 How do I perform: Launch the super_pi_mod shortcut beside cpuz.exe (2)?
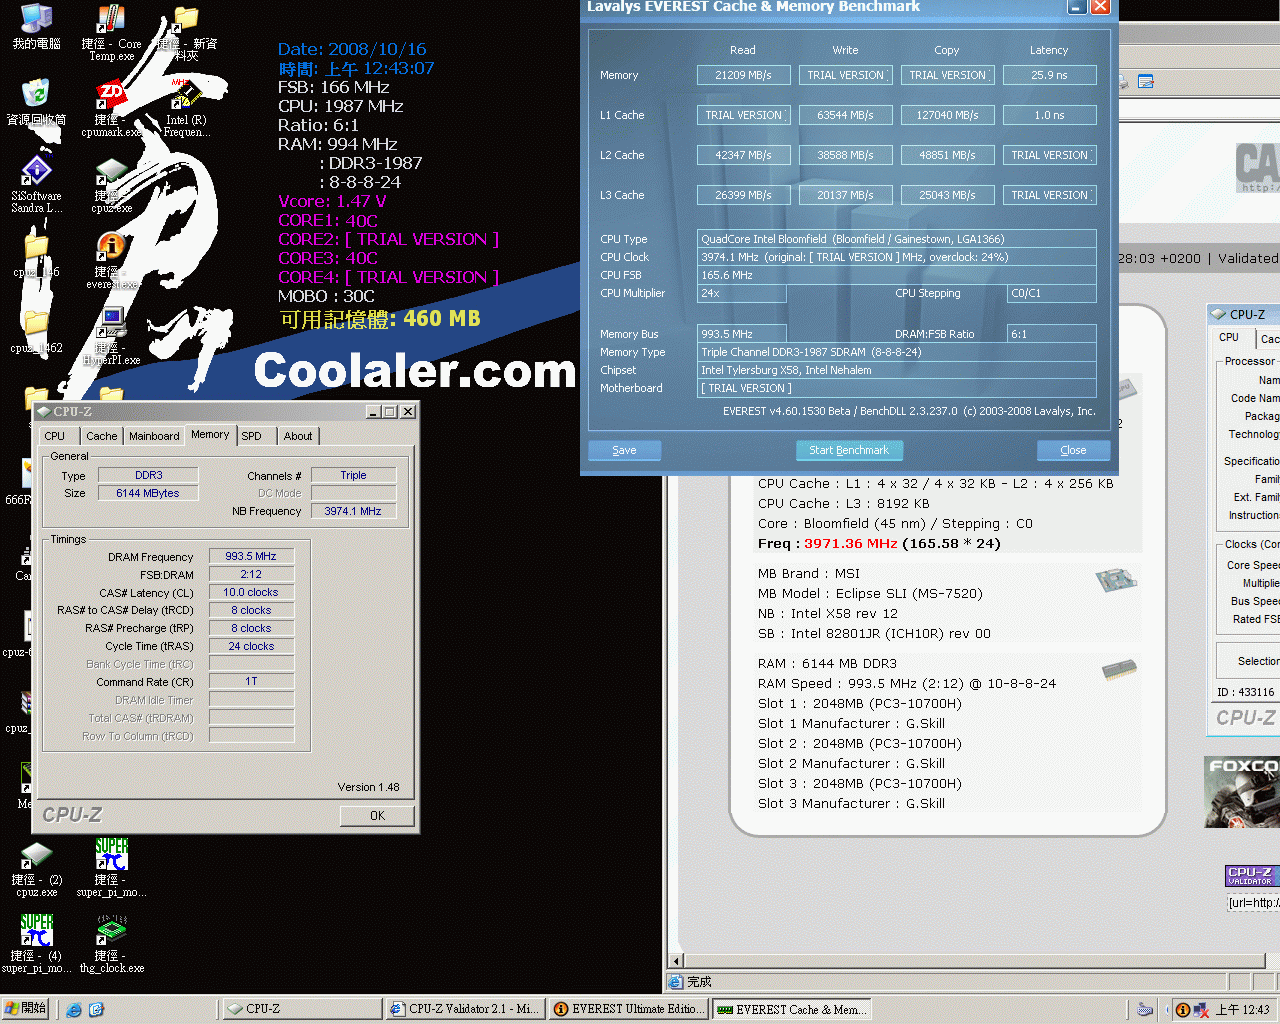coord(111,869)
